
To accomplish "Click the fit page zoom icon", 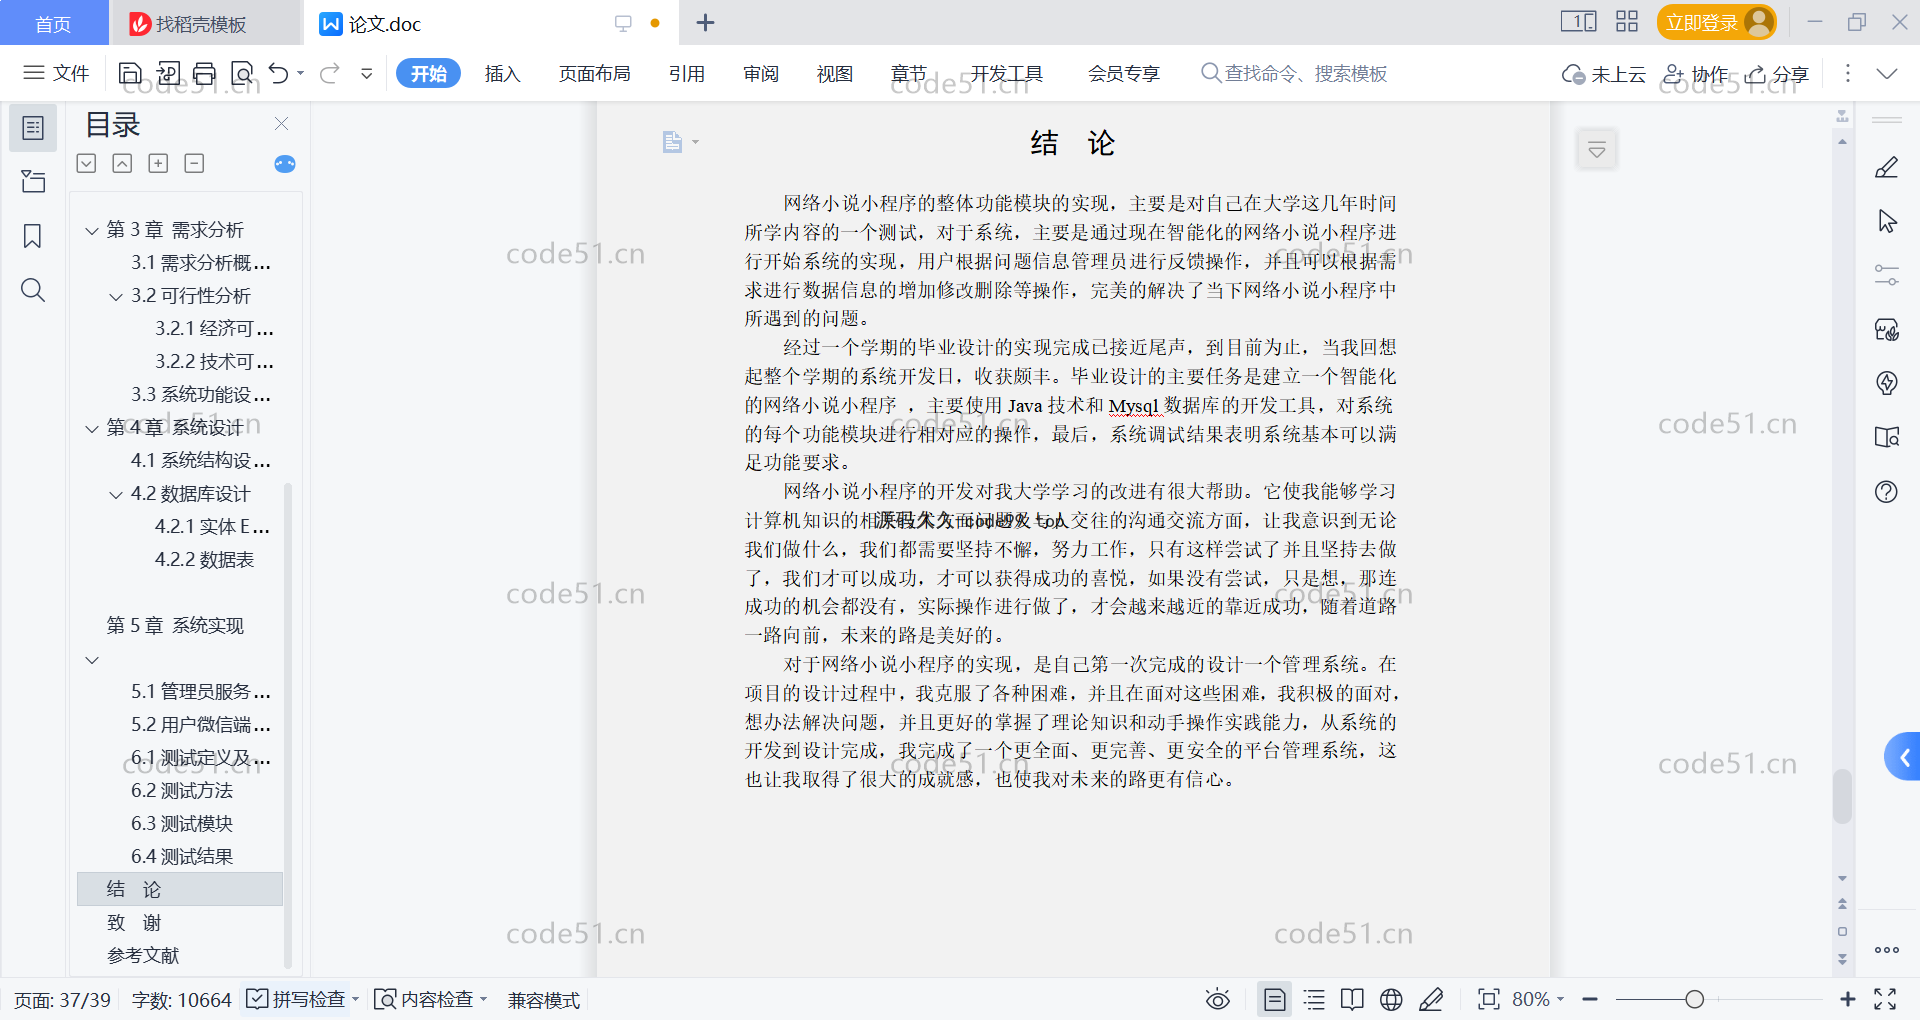I will coord(1488,999).
